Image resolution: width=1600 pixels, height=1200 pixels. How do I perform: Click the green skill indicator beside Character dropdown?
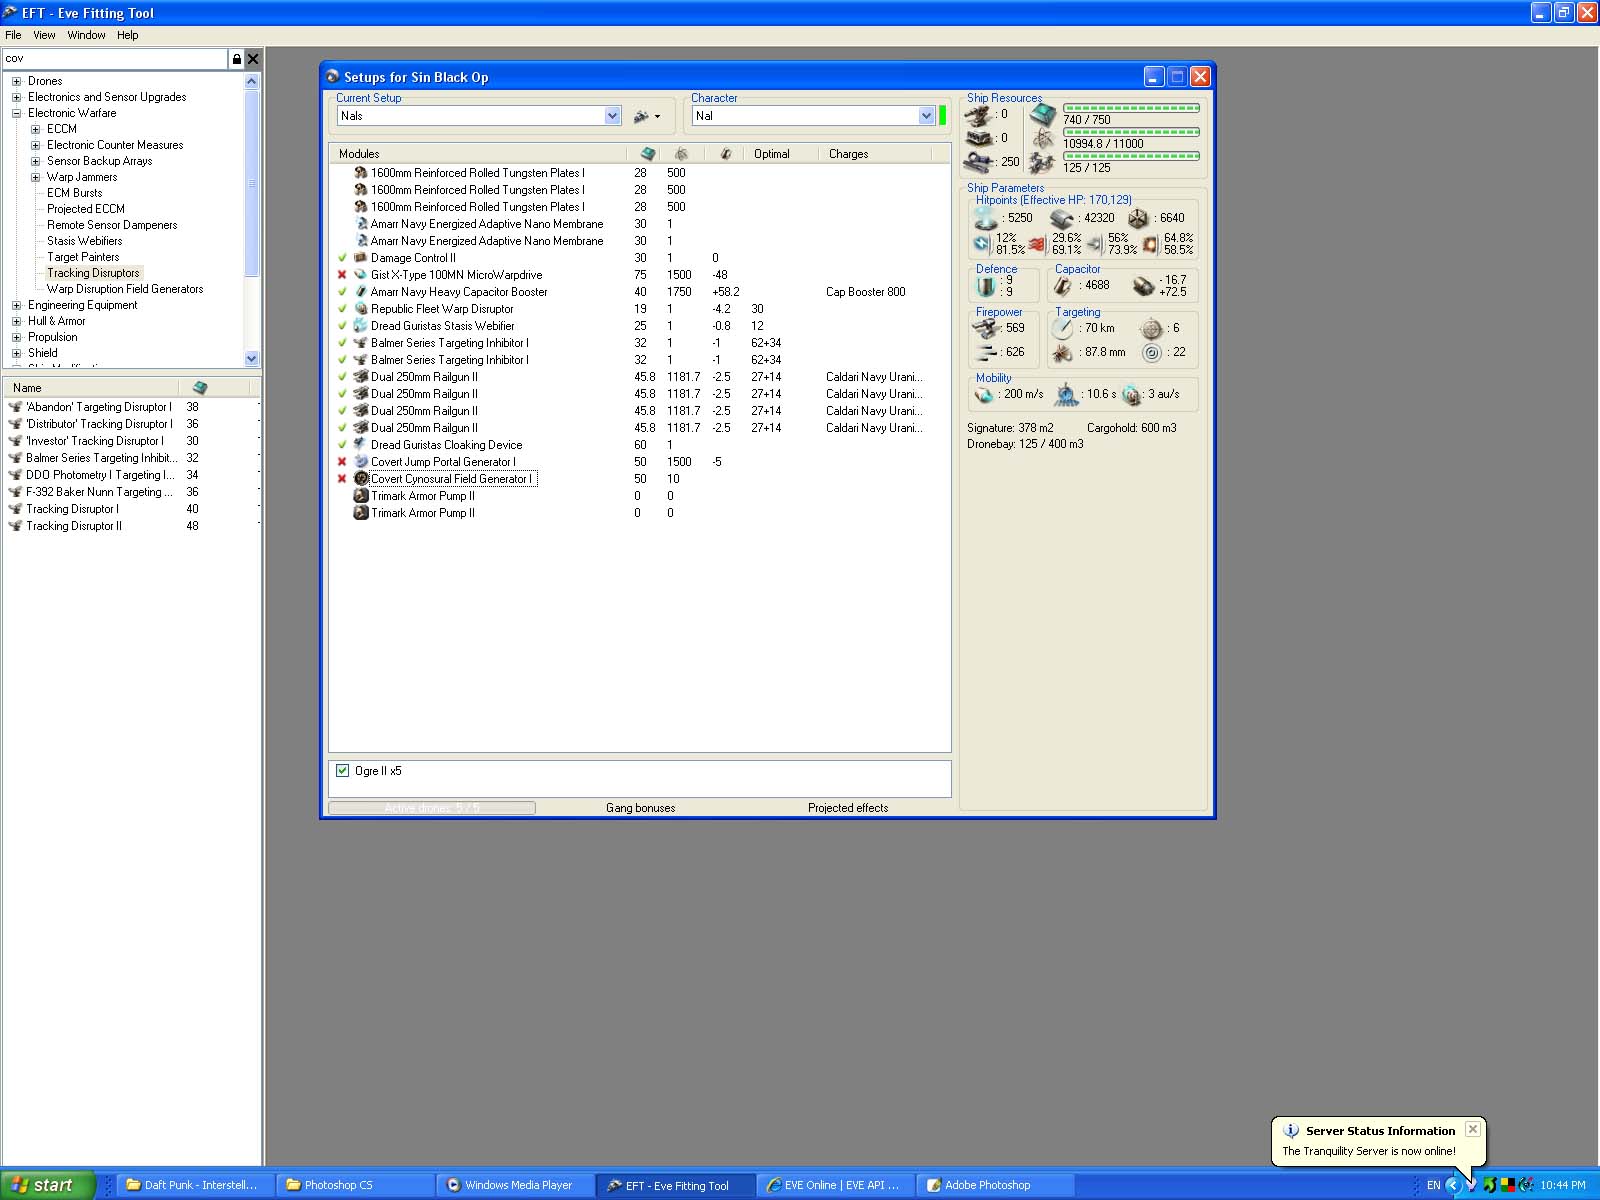click(x=942, y=116)
